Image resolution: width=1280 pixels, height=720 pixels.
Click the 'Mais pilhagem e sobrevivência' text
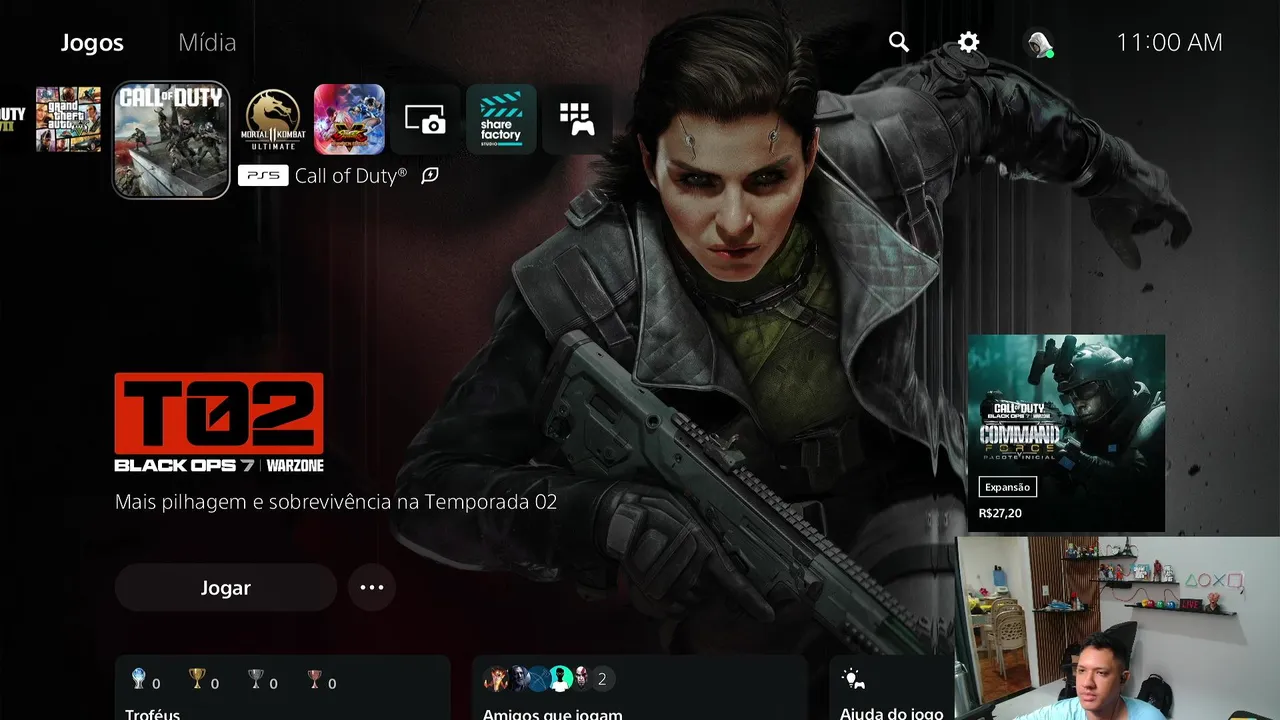(x=336, y=502)
